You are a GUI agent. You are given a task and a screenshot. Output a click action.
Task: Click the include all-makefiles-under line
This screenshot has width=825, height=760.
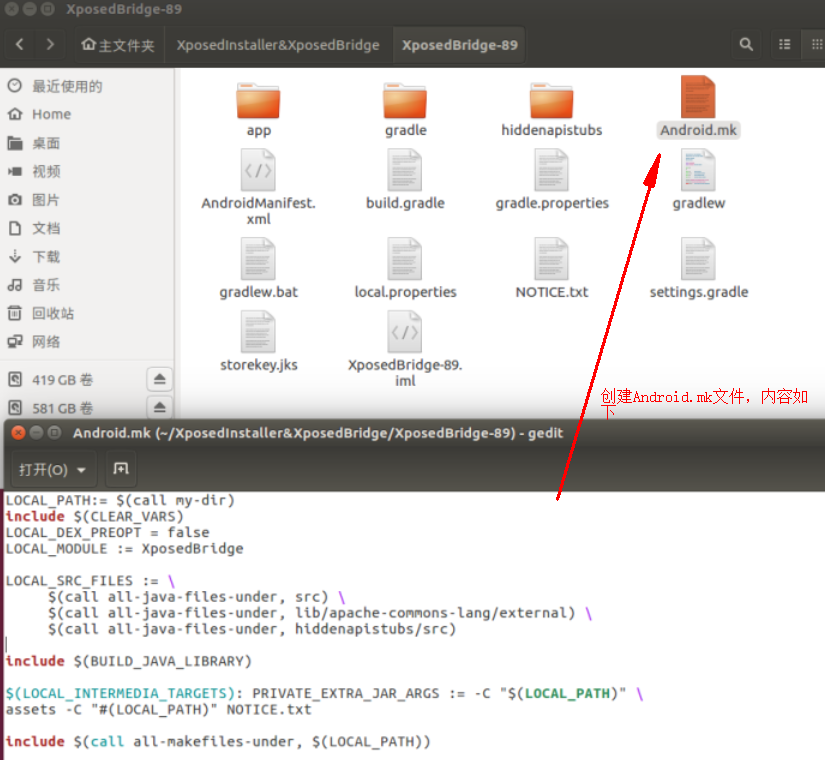click(x=218, y=742)
